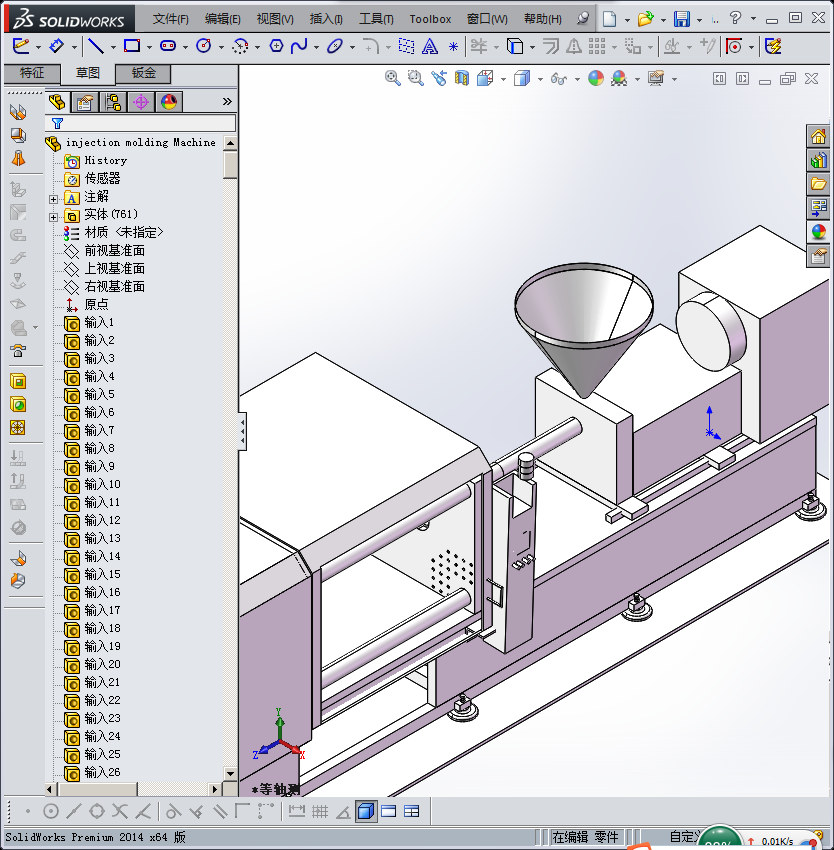Image resolution: width=834 pixels, height=850 pixels.
Task: Toggle the shaded view button in bottom toolbar
Action: 365,811
